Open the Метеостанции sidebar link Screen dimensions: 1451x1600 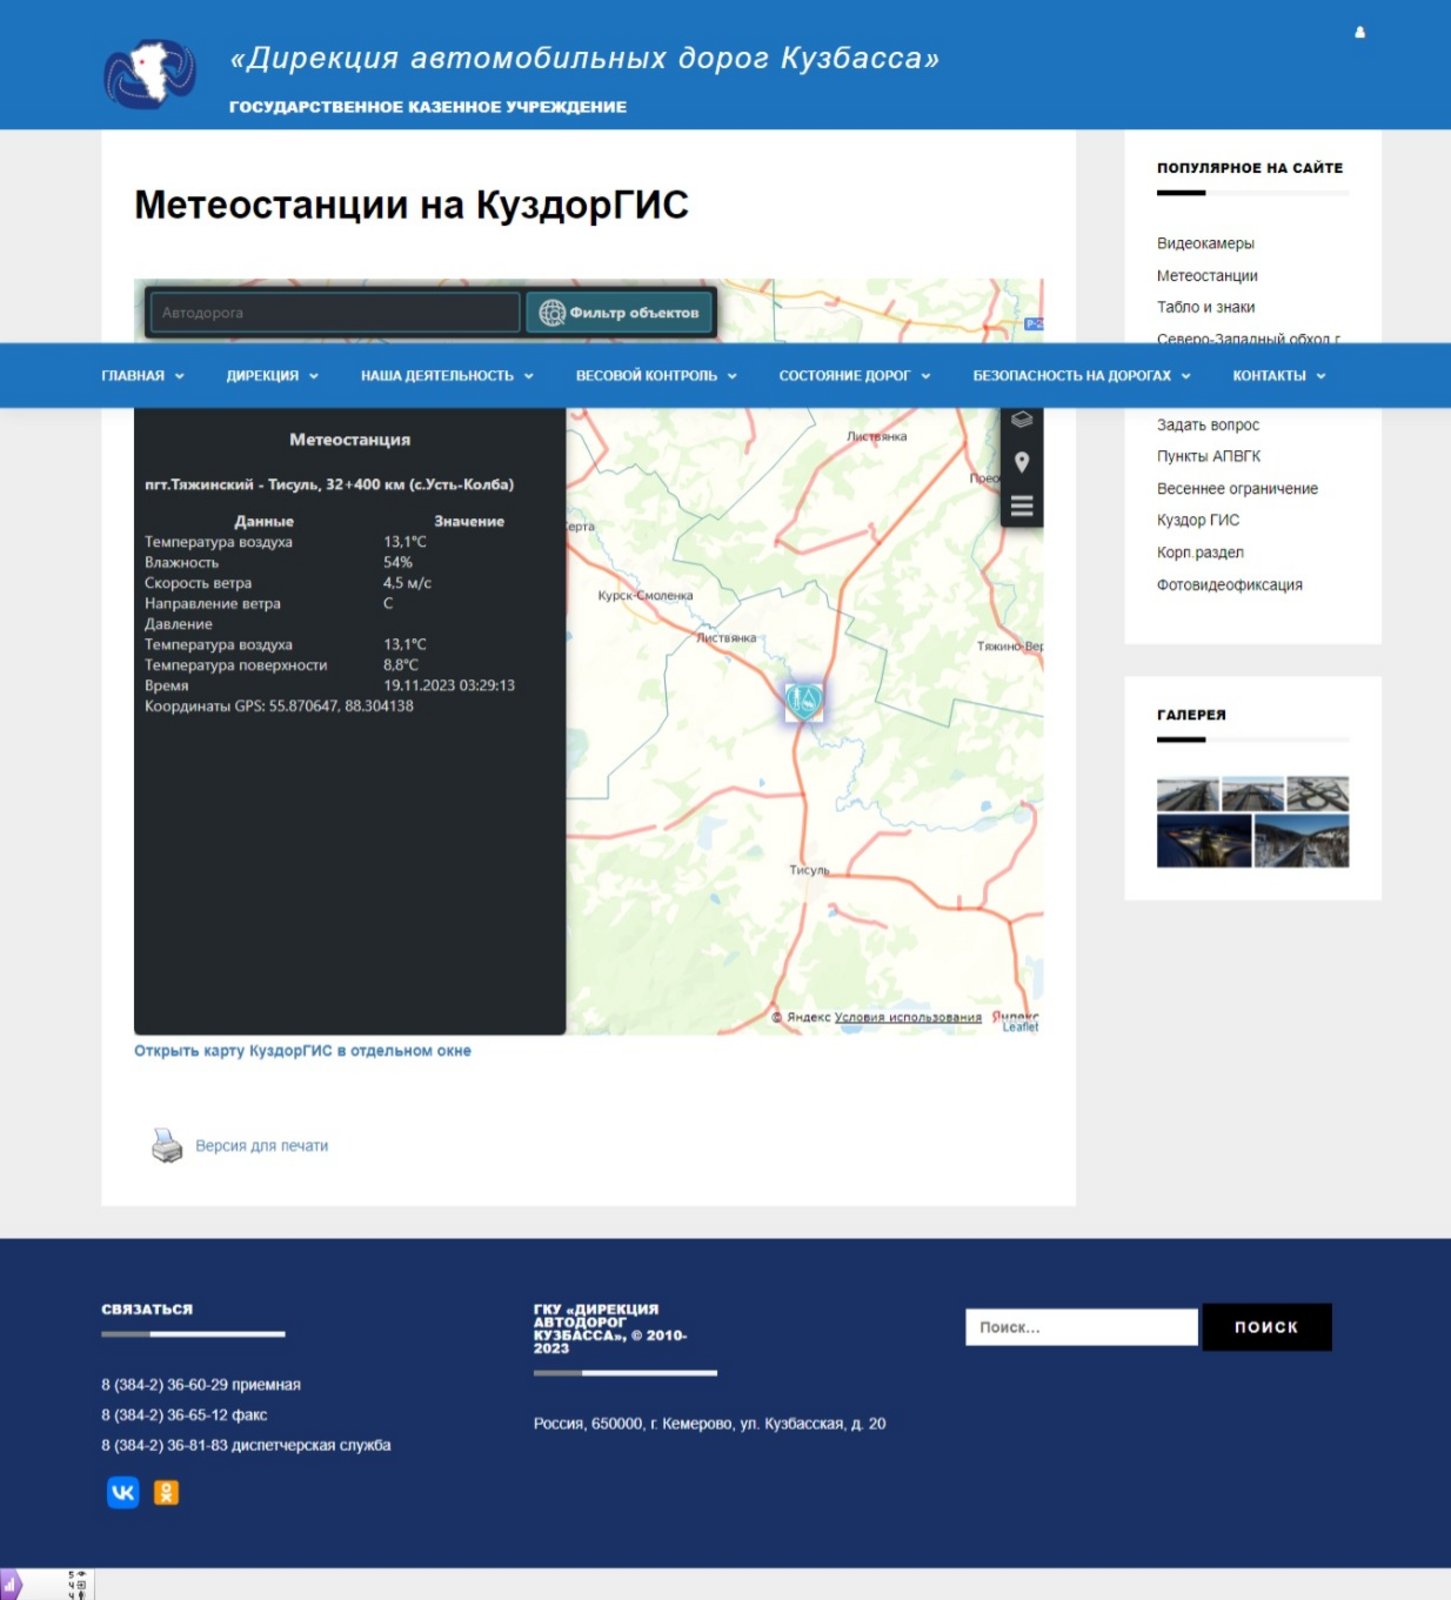point(1207,276)
